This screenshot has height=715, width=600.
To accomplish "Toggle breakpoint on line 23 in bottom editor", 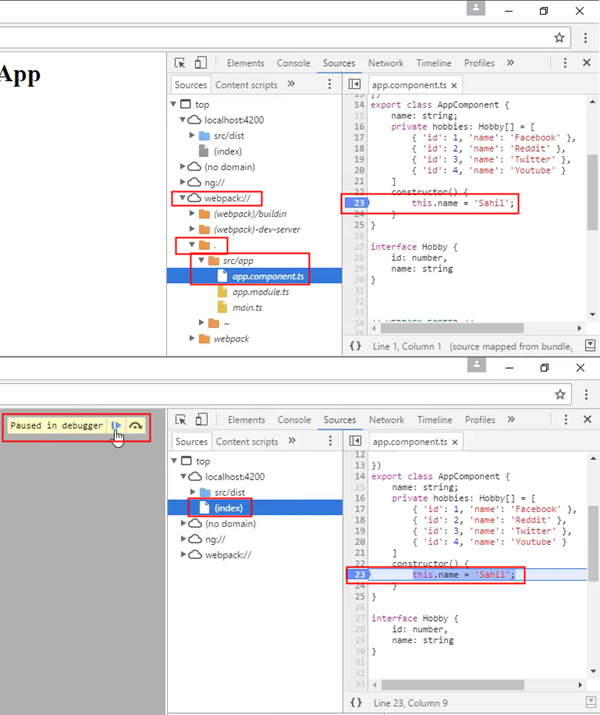I will (359, 575).
